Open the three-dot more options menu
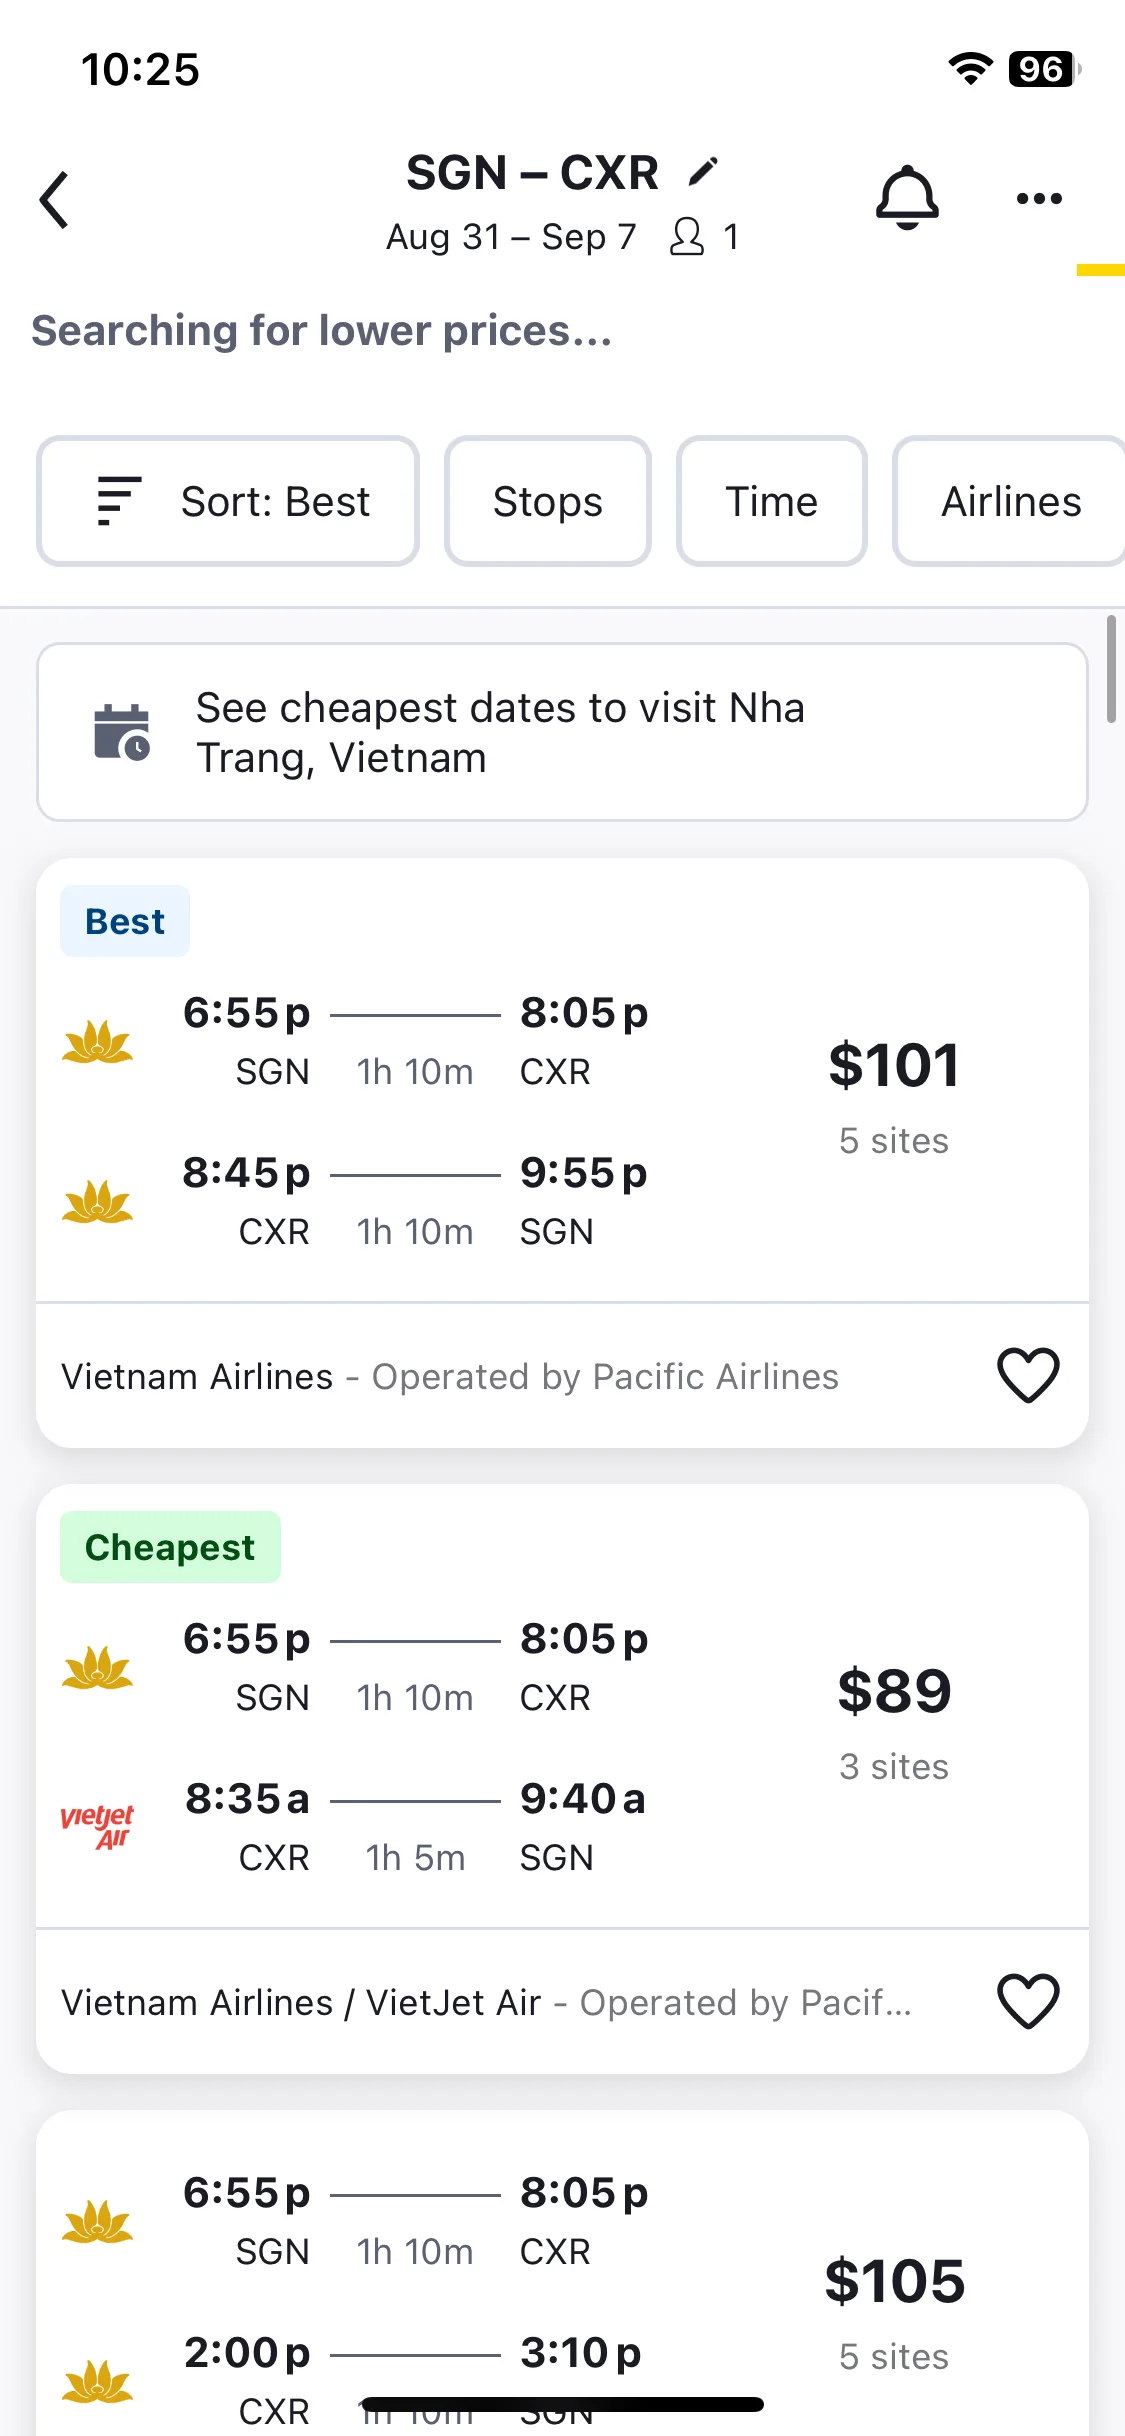Image resolution: width=1125 pixels, height=2436 pixels. (x=1039, y=198)
